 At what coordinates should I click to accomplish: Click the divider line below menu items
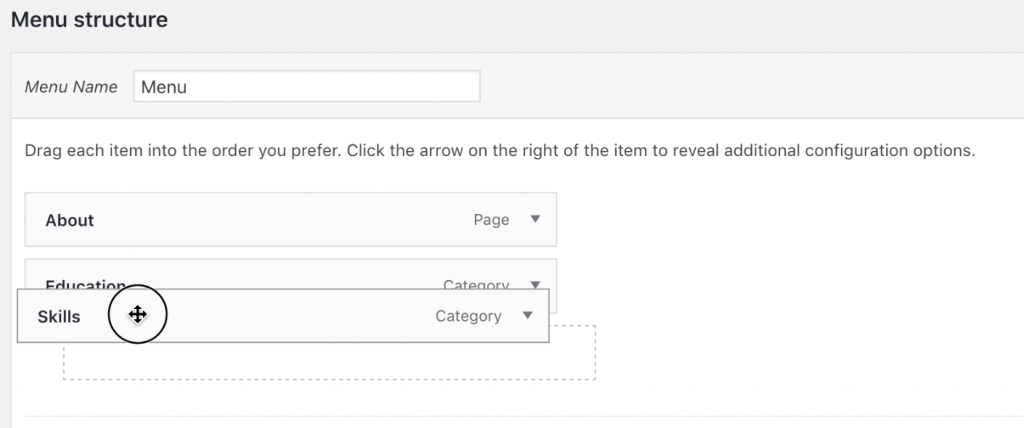524,416
